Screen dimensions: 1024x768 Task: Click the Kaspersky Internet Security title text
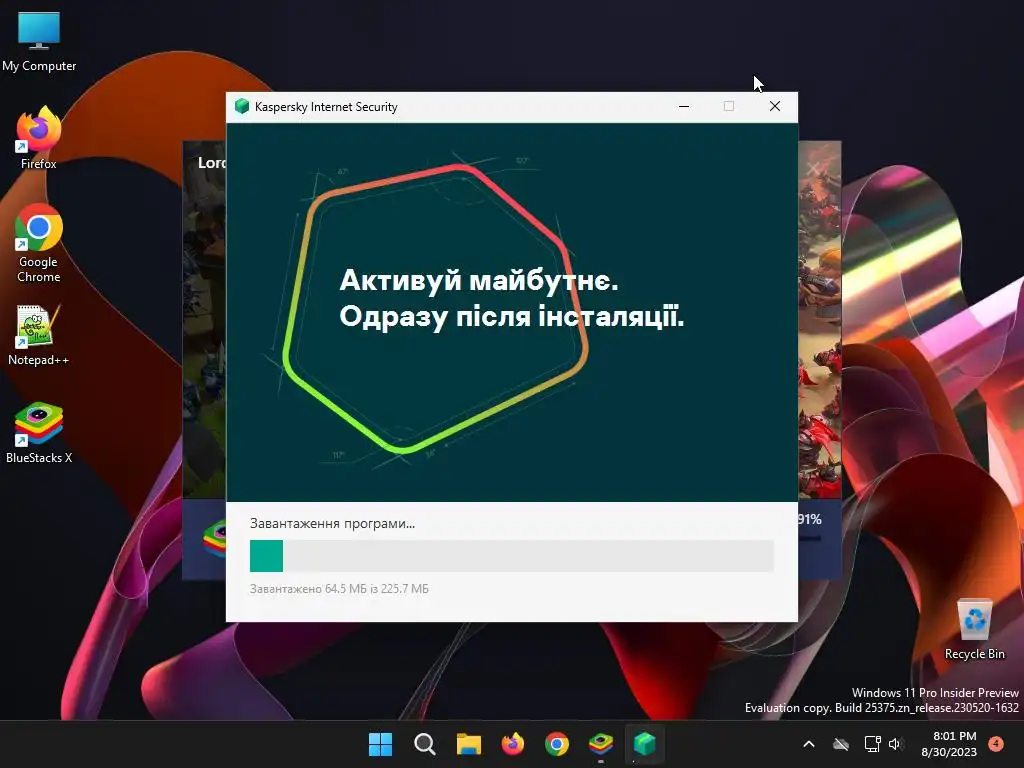coord(326,106)
